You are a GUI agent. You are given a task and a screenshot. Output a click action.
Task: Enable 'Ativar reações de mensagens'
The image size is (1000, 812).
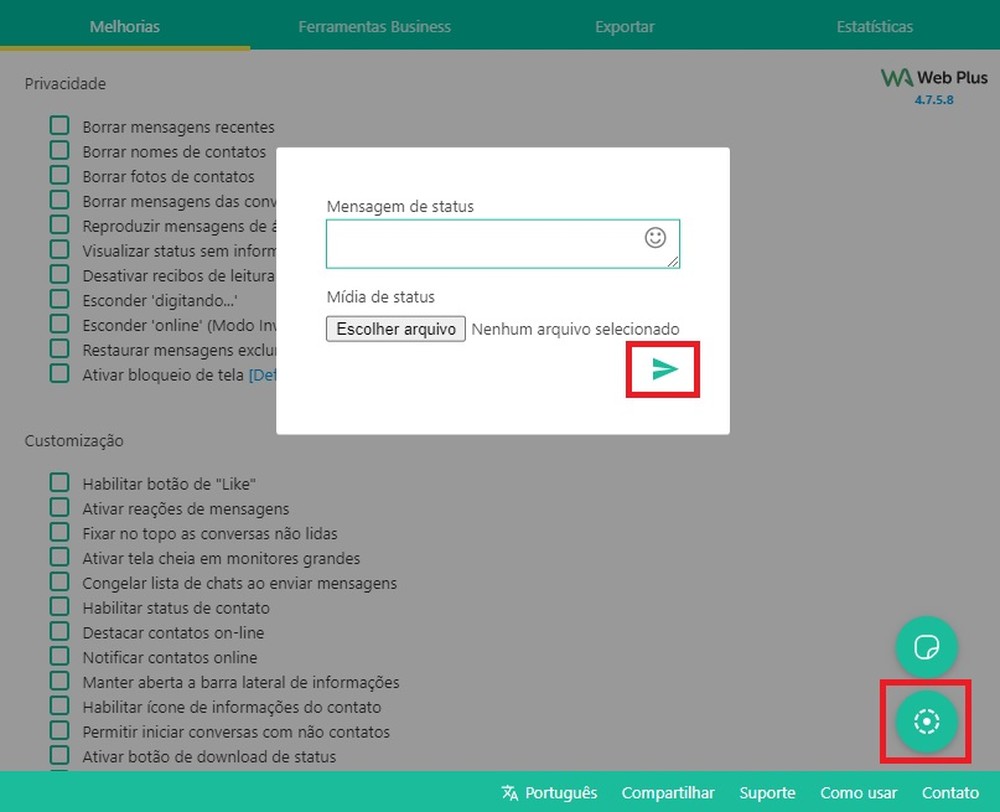point(59,507)
